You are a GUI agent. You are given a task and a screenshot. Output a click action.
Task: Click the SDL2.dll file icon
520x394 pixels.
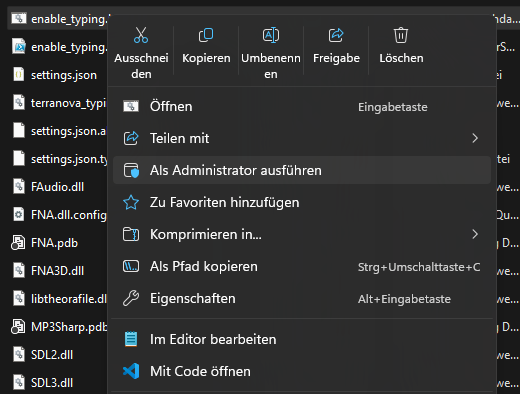tap(19, 354)
